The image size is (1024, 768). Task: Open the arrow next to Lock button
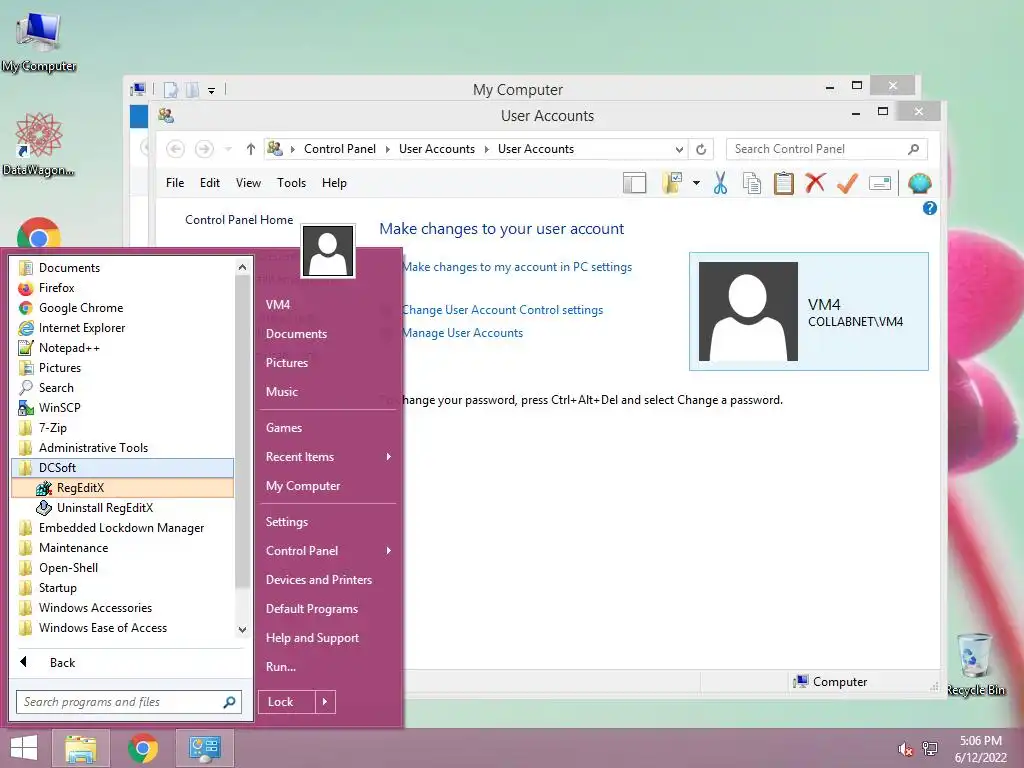click(325, 702)
